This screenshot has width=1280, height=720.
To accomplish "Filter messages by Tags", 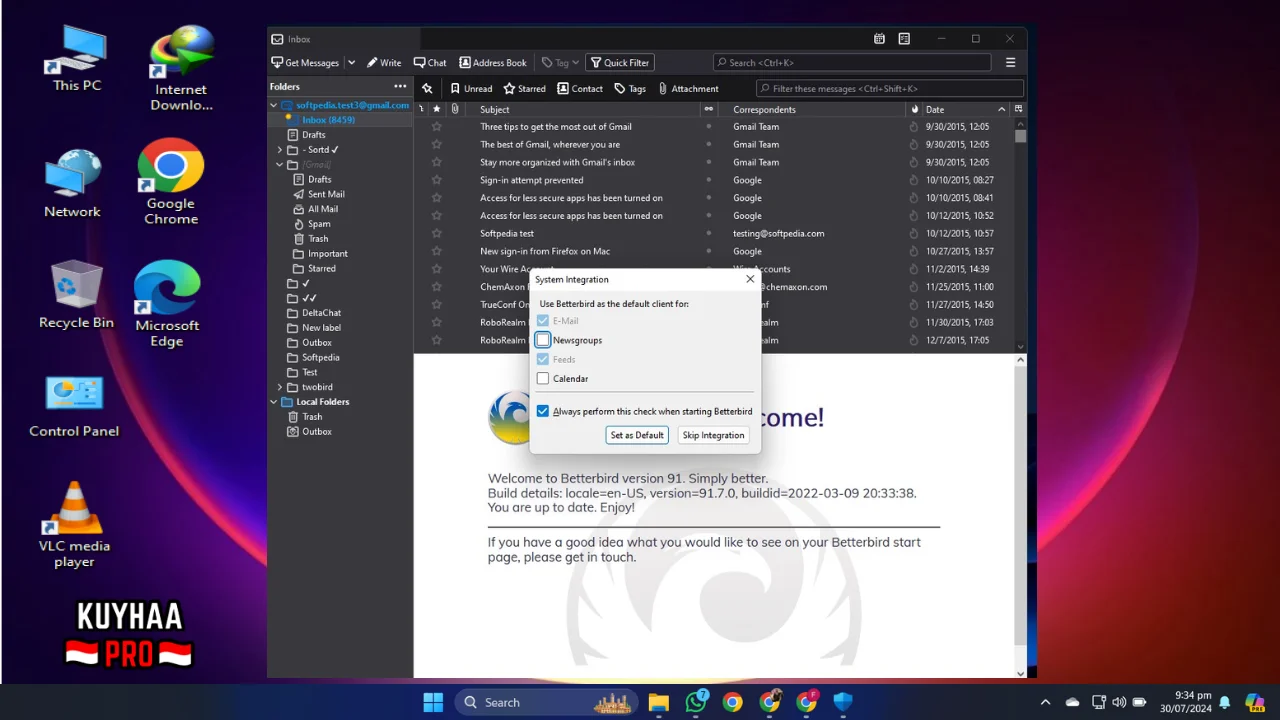I will tap(630, 88).
